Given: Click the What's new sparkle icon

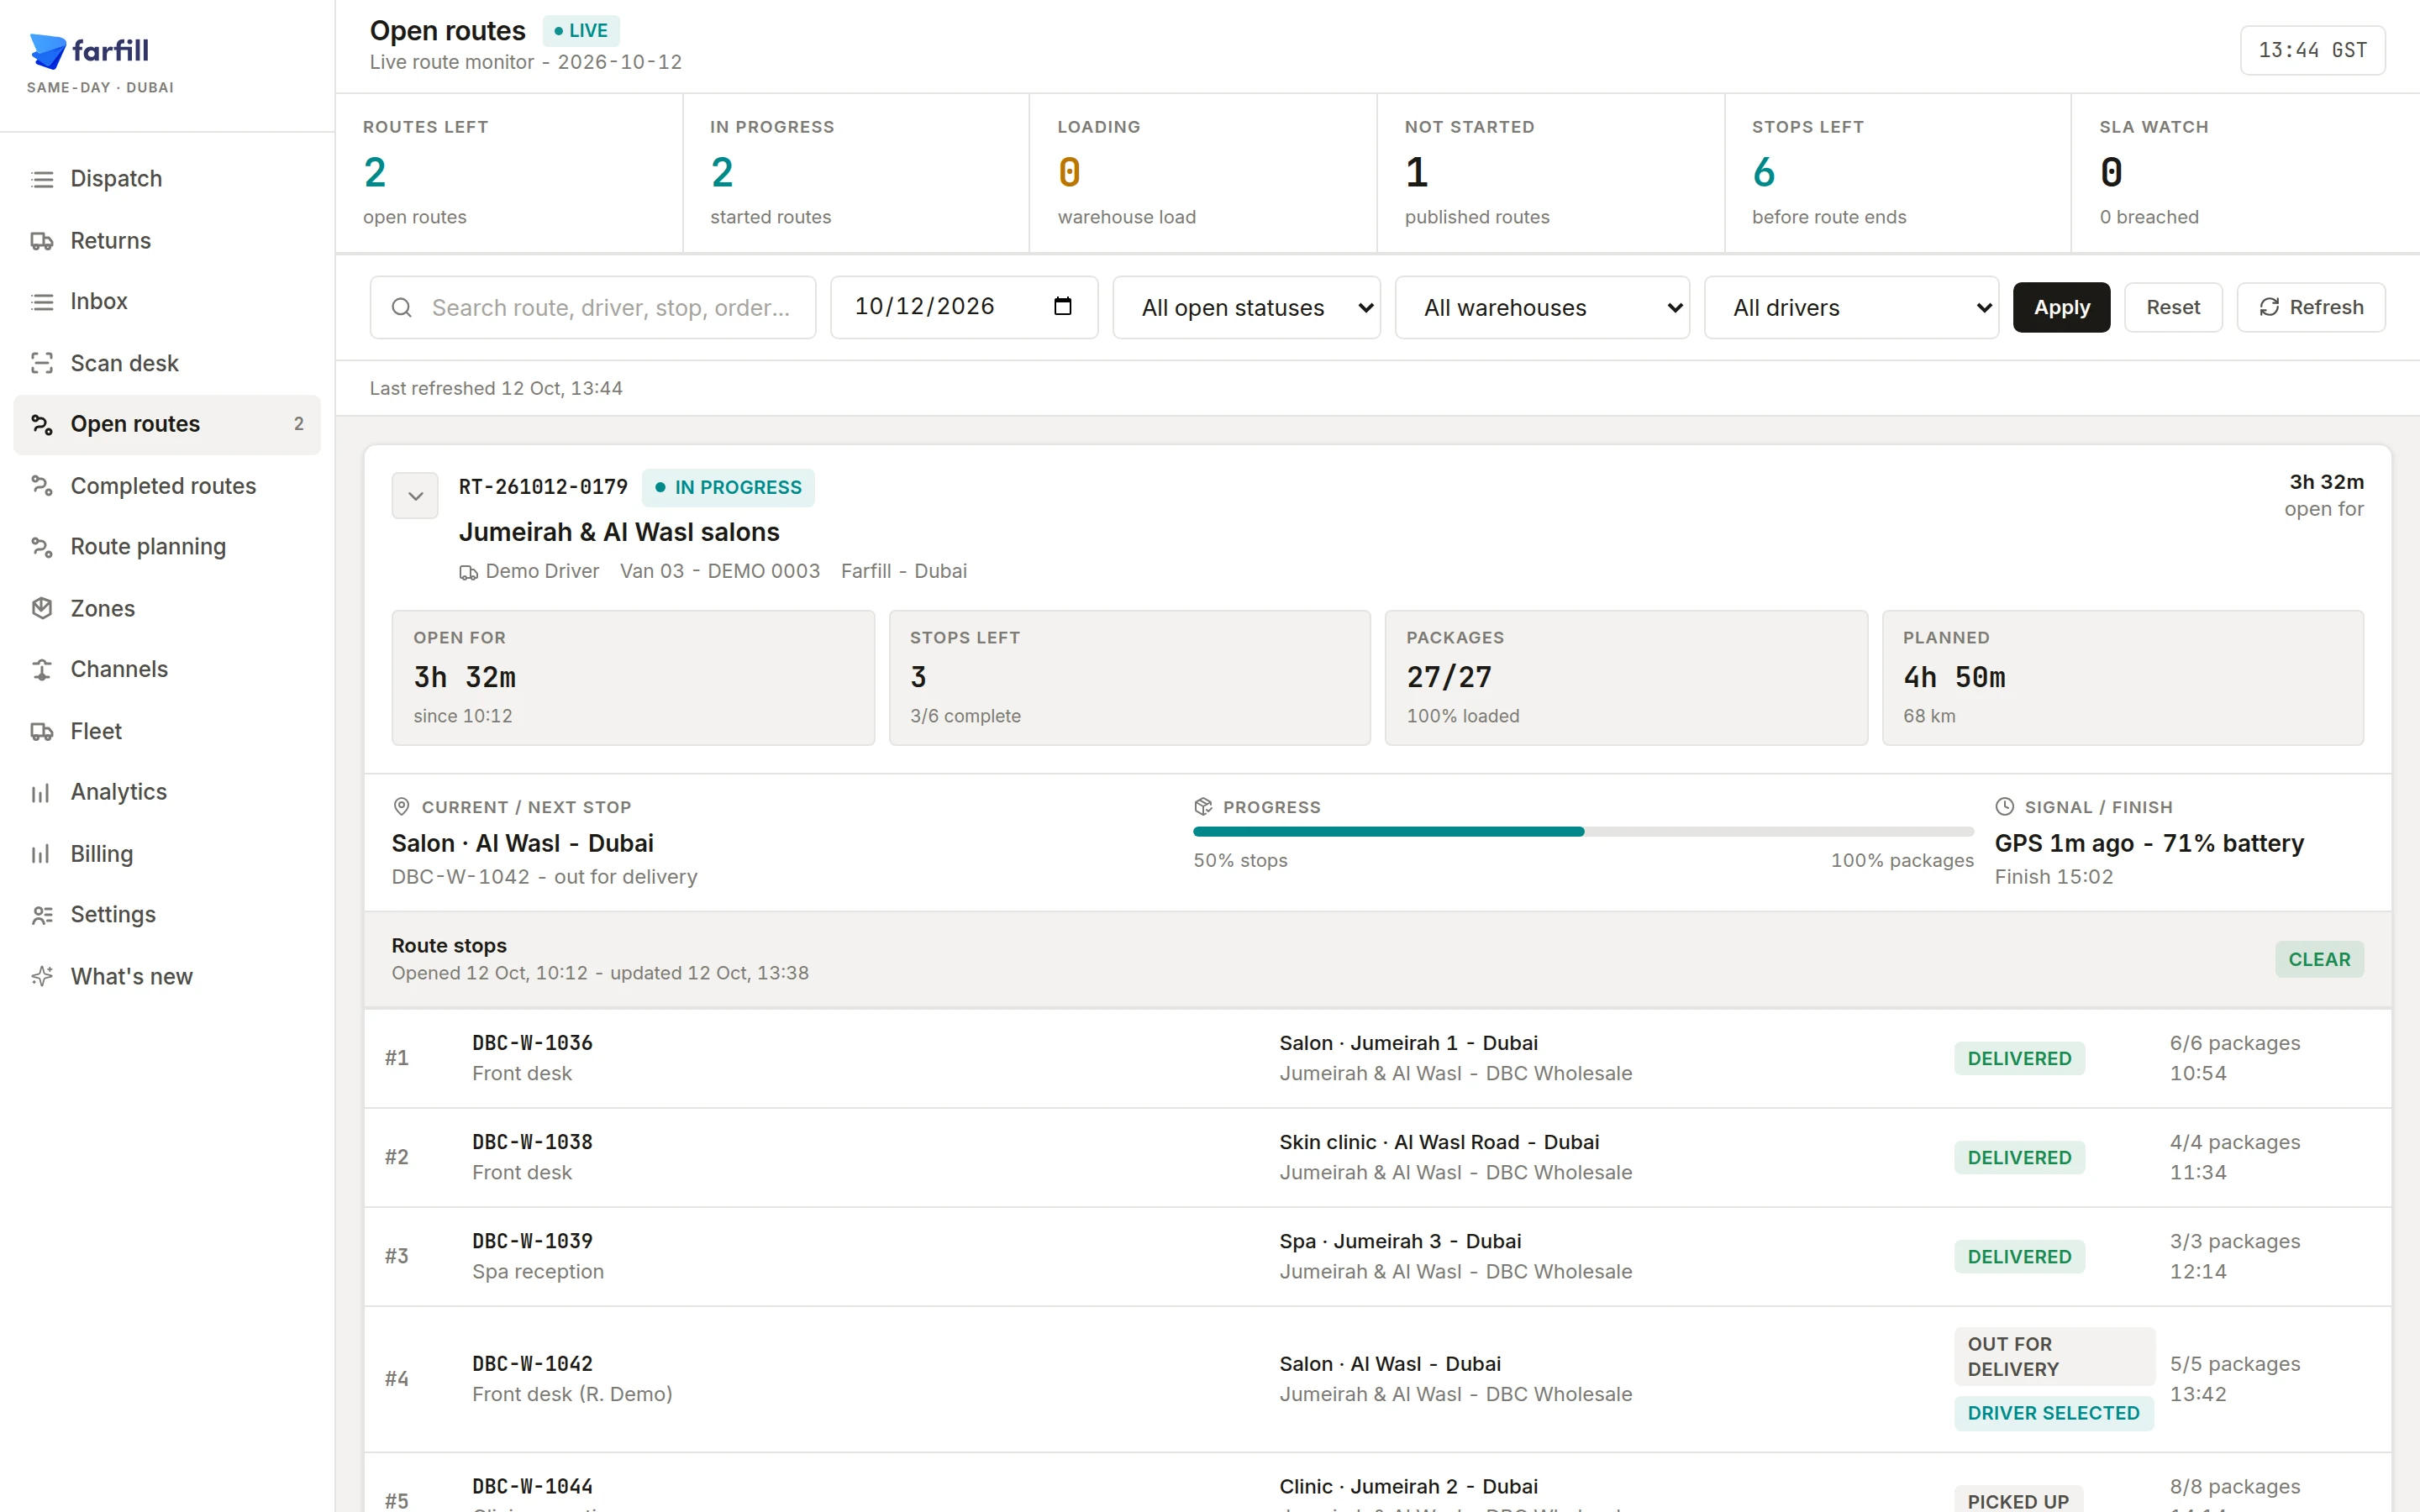Looking at the screenshot, I should click(41, 976).
